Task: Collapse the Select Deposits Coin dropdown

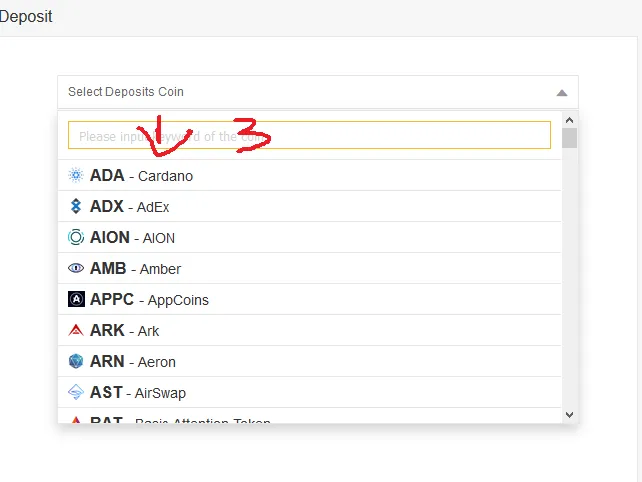Action: point(318,92)
